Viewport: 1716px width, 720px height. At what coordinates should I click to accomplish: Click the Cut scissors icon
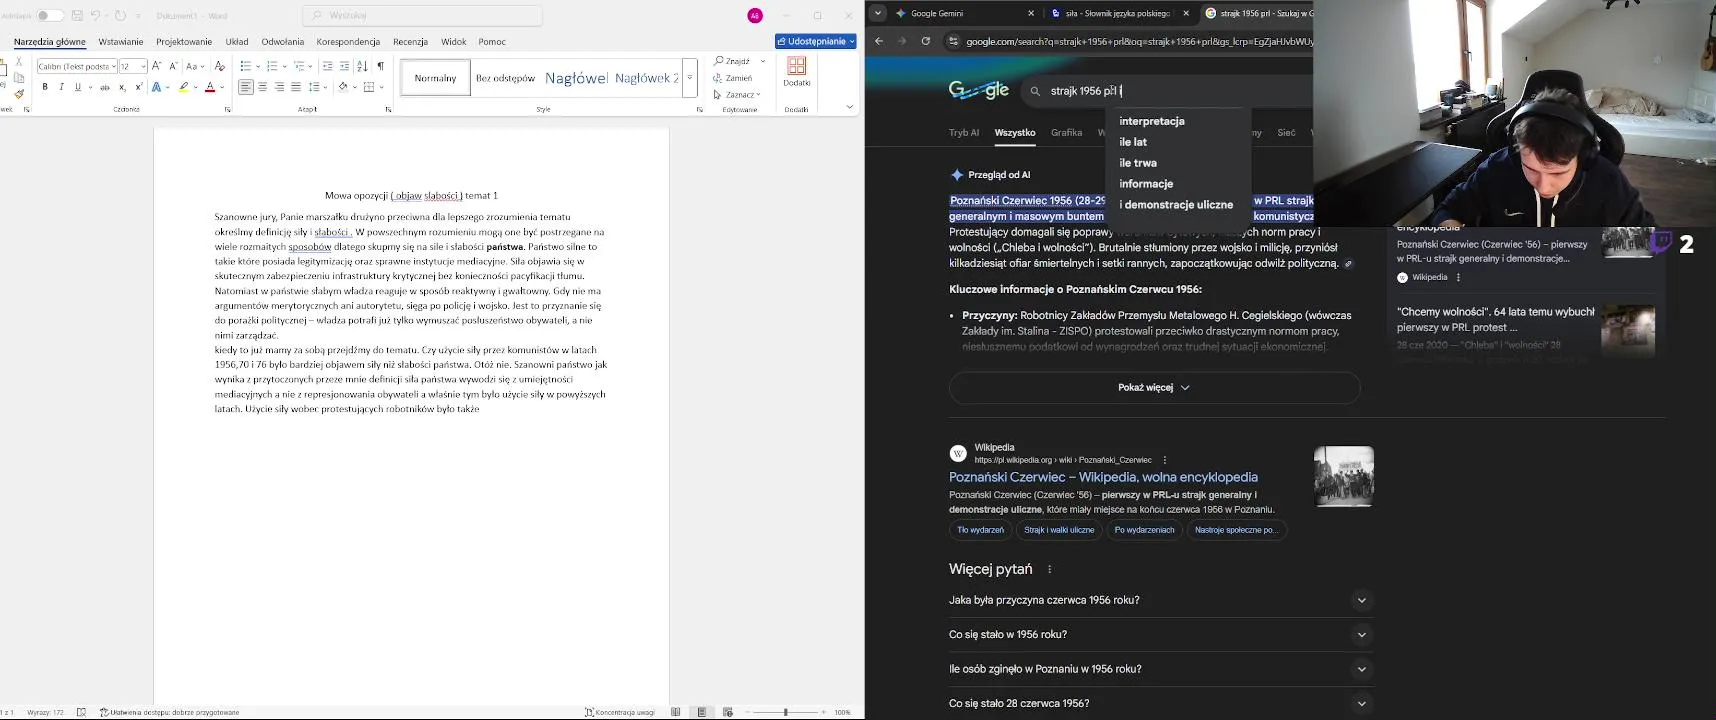19,62
